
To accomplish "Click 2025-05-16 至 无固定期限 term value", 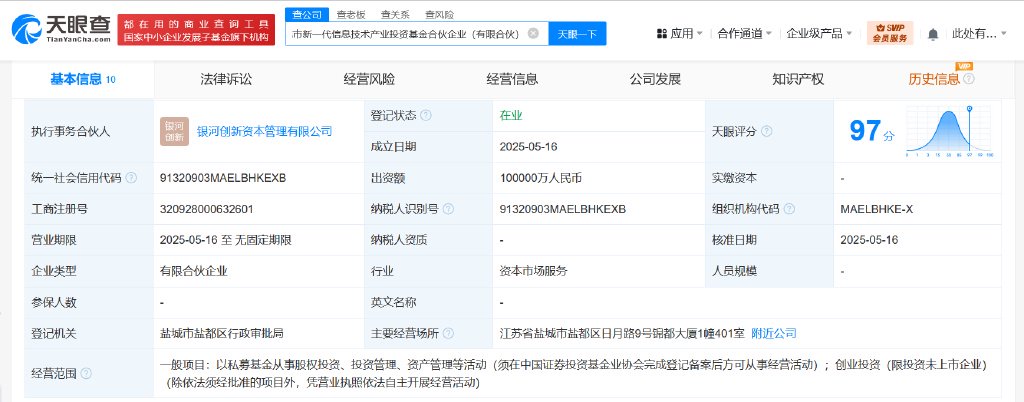I will click(225, 240).
